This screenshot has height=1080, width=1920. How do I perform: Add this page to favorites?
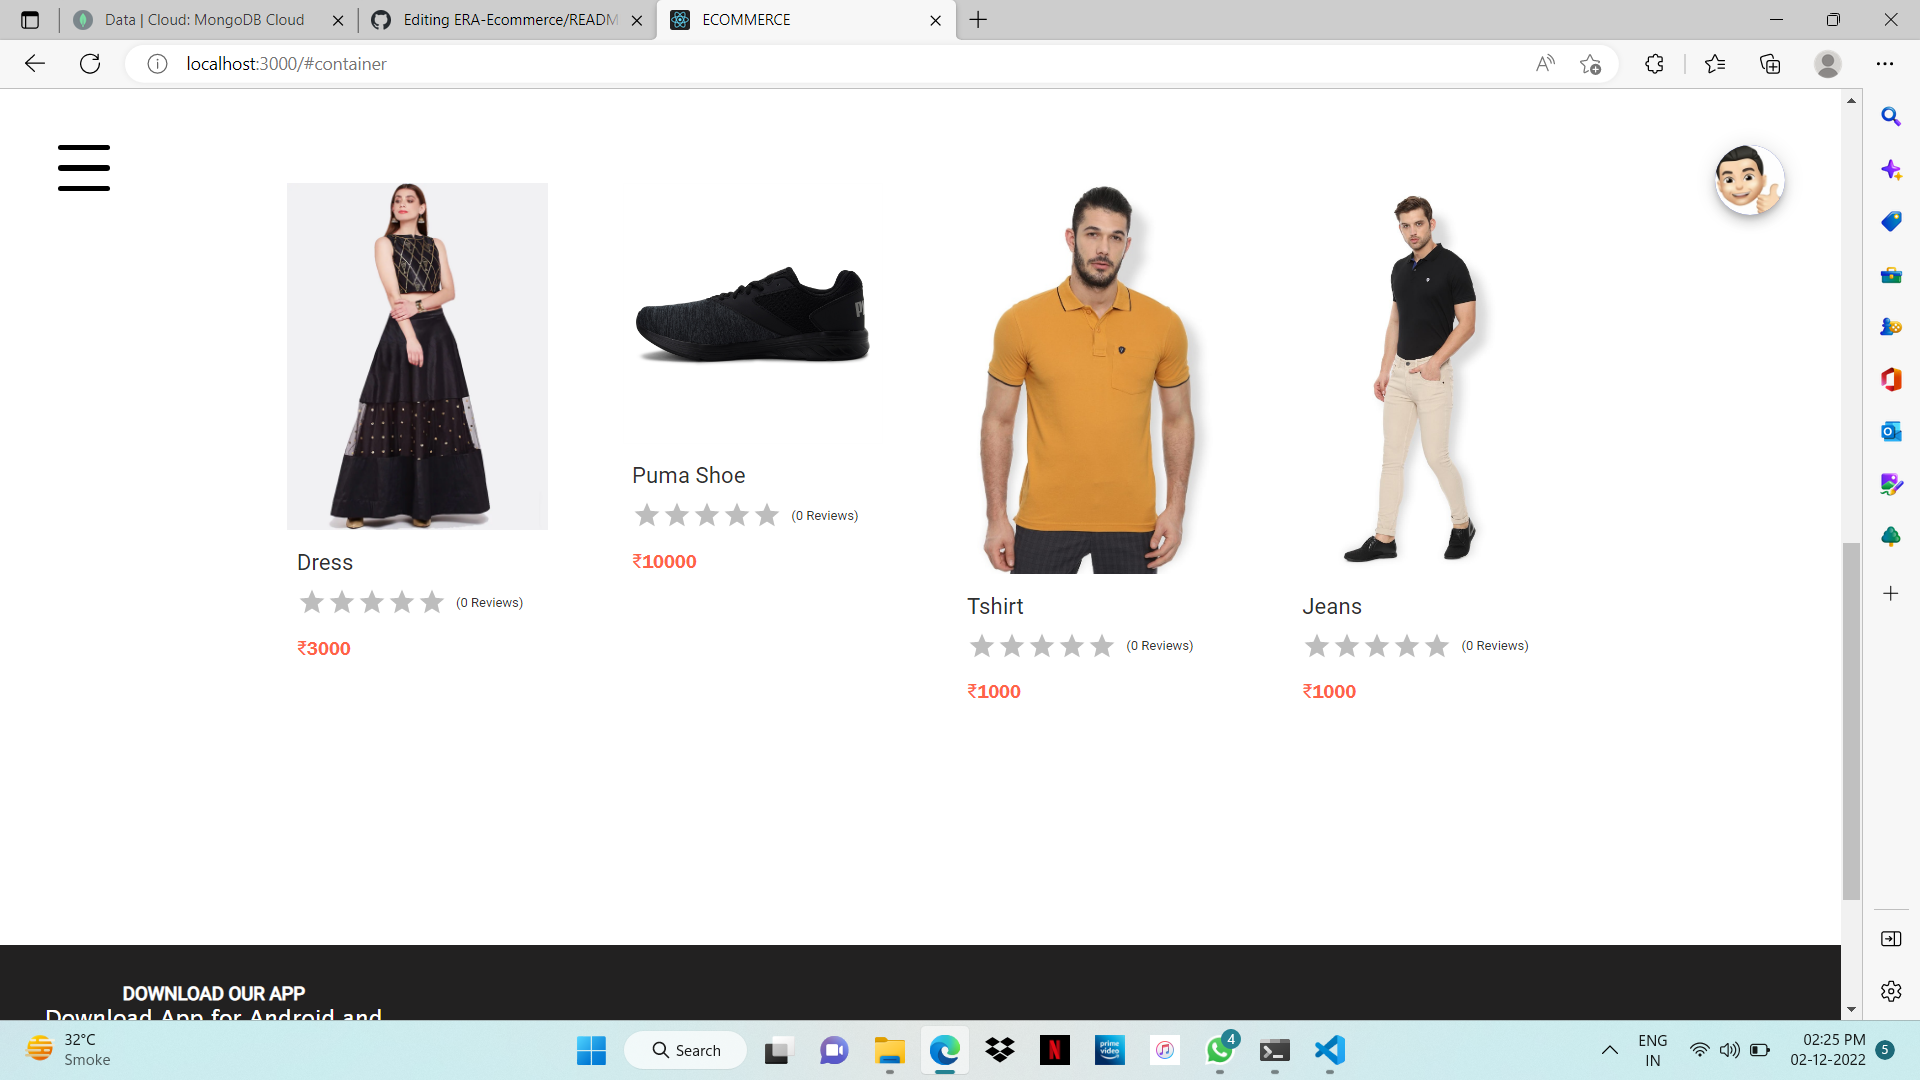coord(1590,63)
